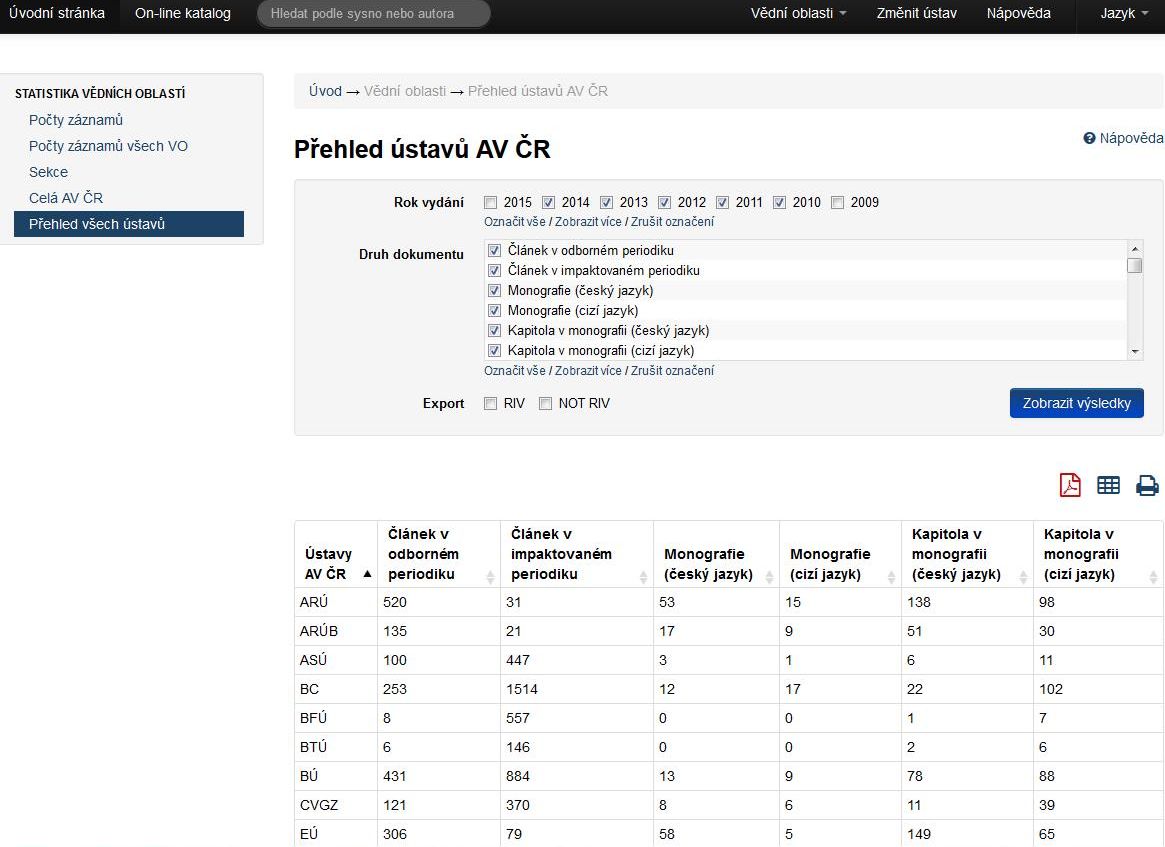Sort by Kapitola v monografii (český jazyk)
The height and width of the screenshot is (847, 1165).
pyautogui.click(x=1023, y=577)
